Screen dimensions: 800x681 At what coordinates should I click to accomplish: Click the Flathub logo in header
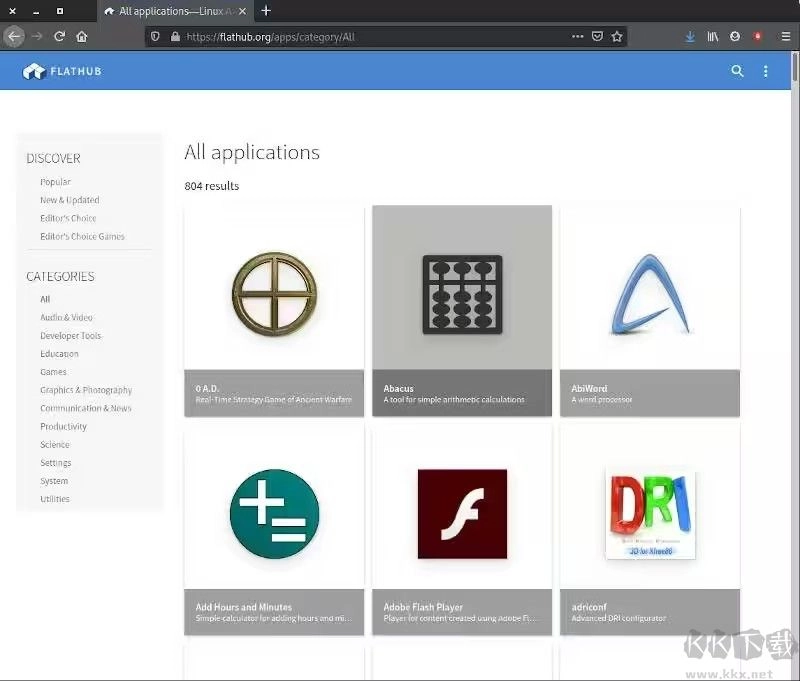coord(62,71)
